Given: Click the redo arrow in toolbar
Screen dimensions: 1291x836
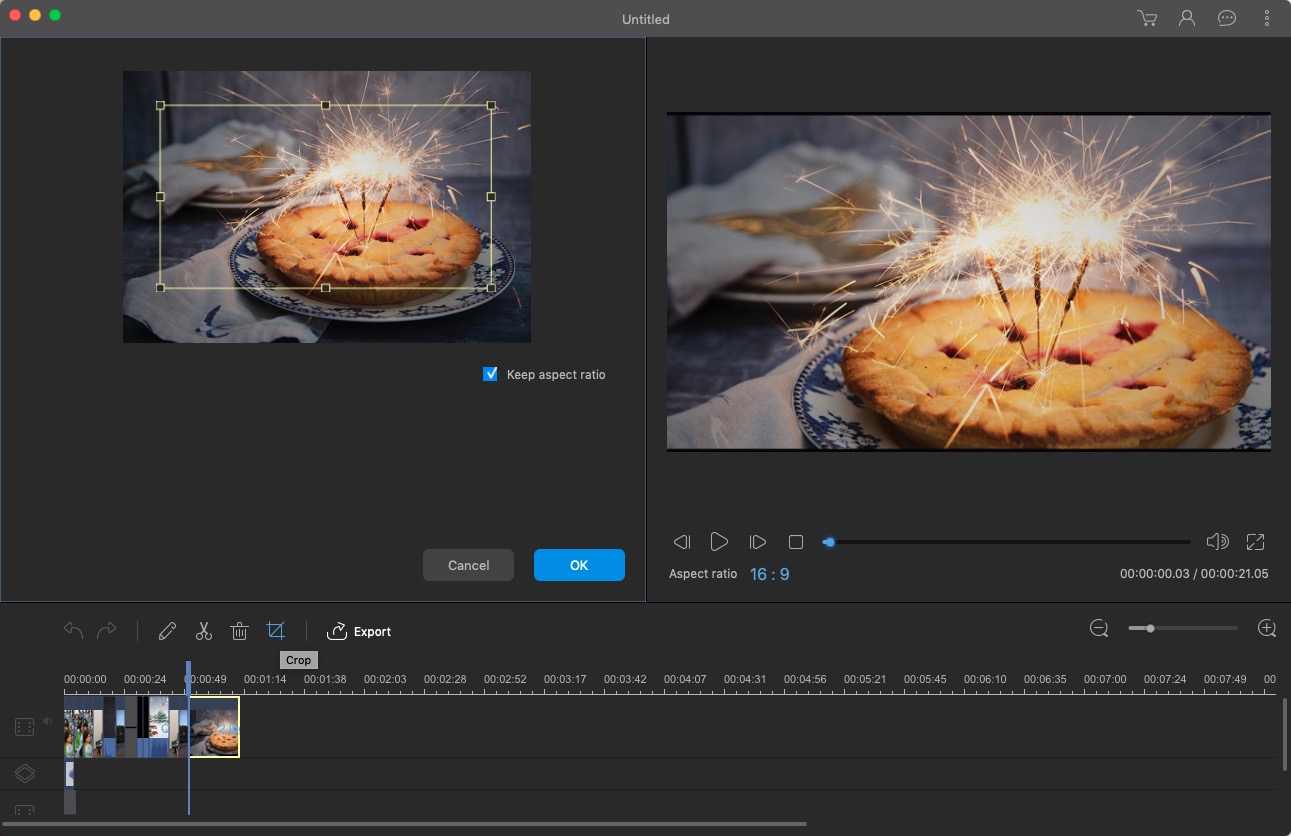Looking at the screenshot, I should (106, 630).
